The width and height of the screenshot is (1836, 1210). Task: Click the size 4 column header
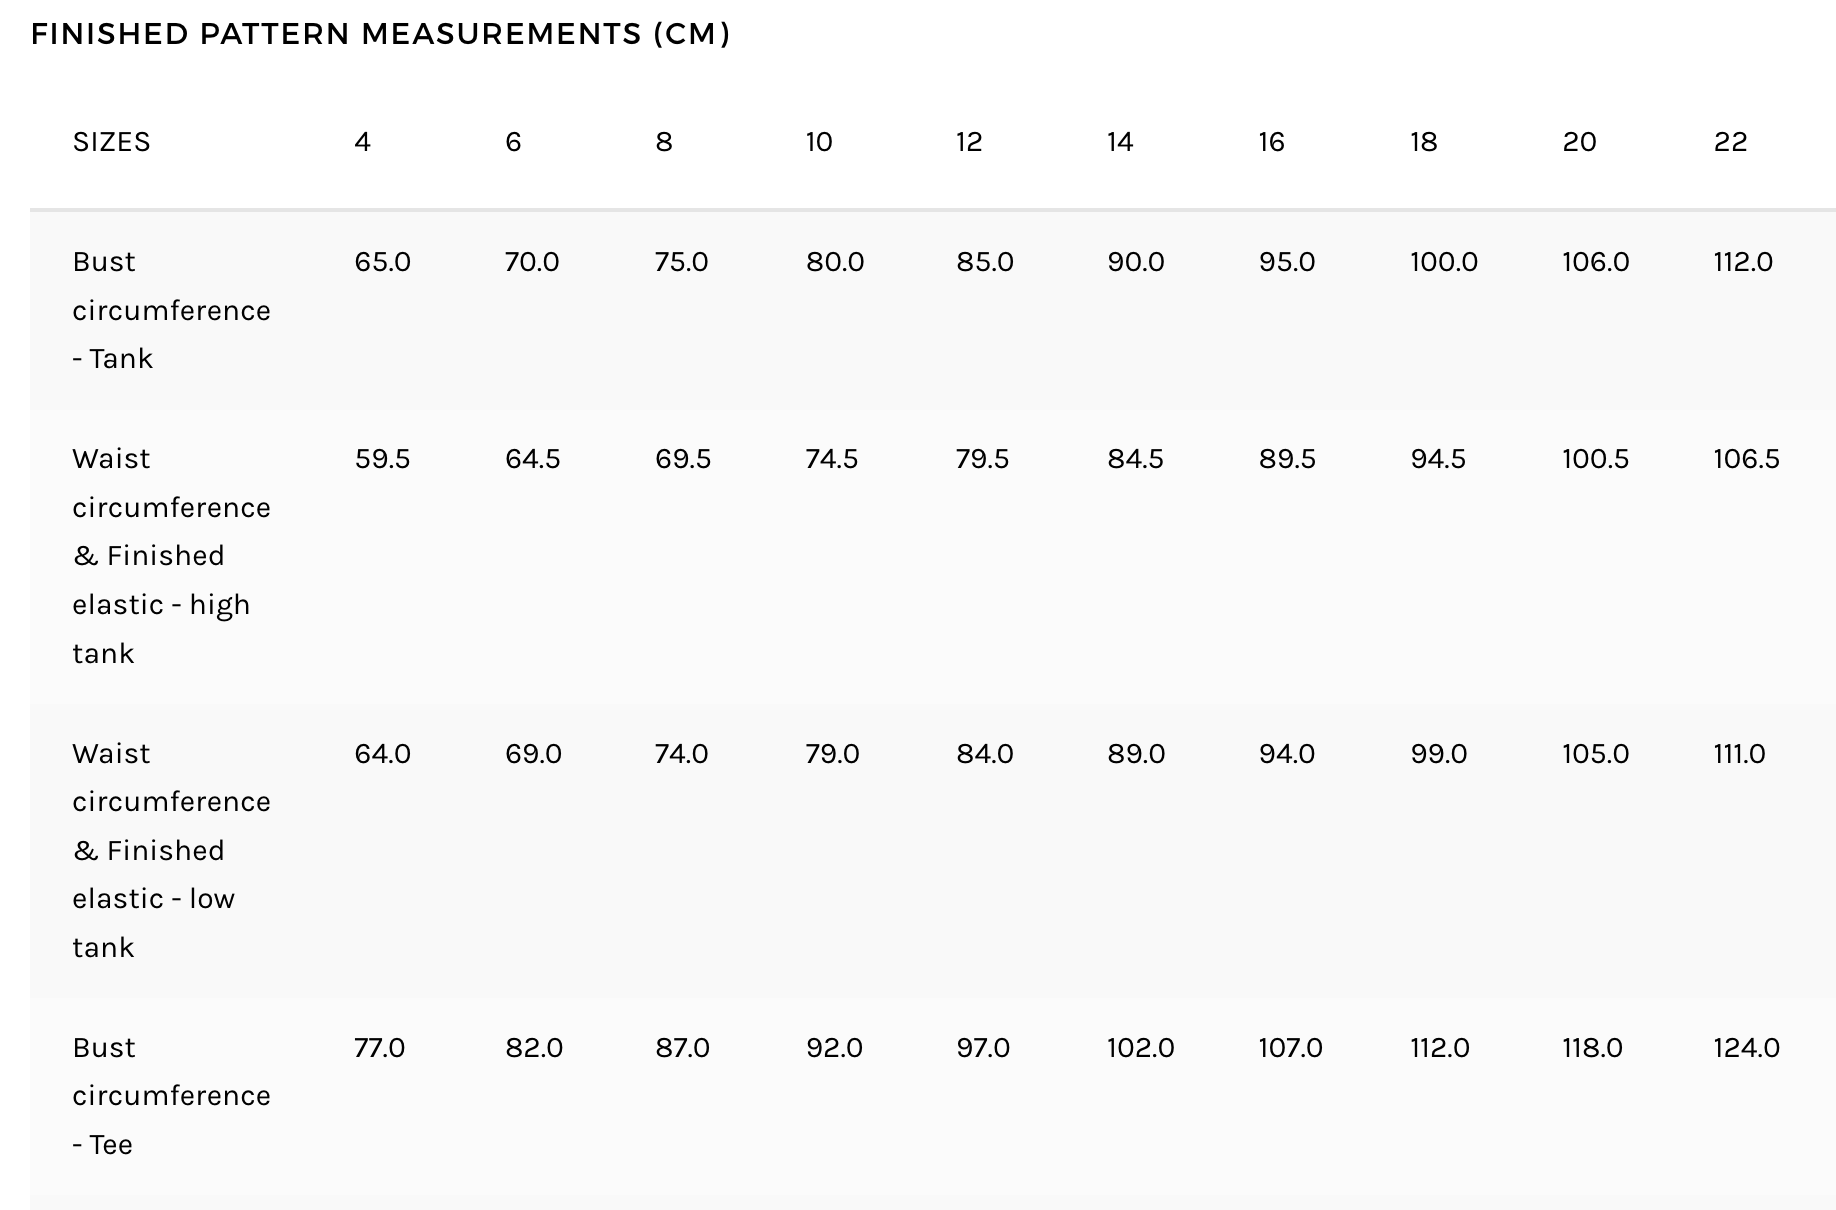click(x=362, y=142)
